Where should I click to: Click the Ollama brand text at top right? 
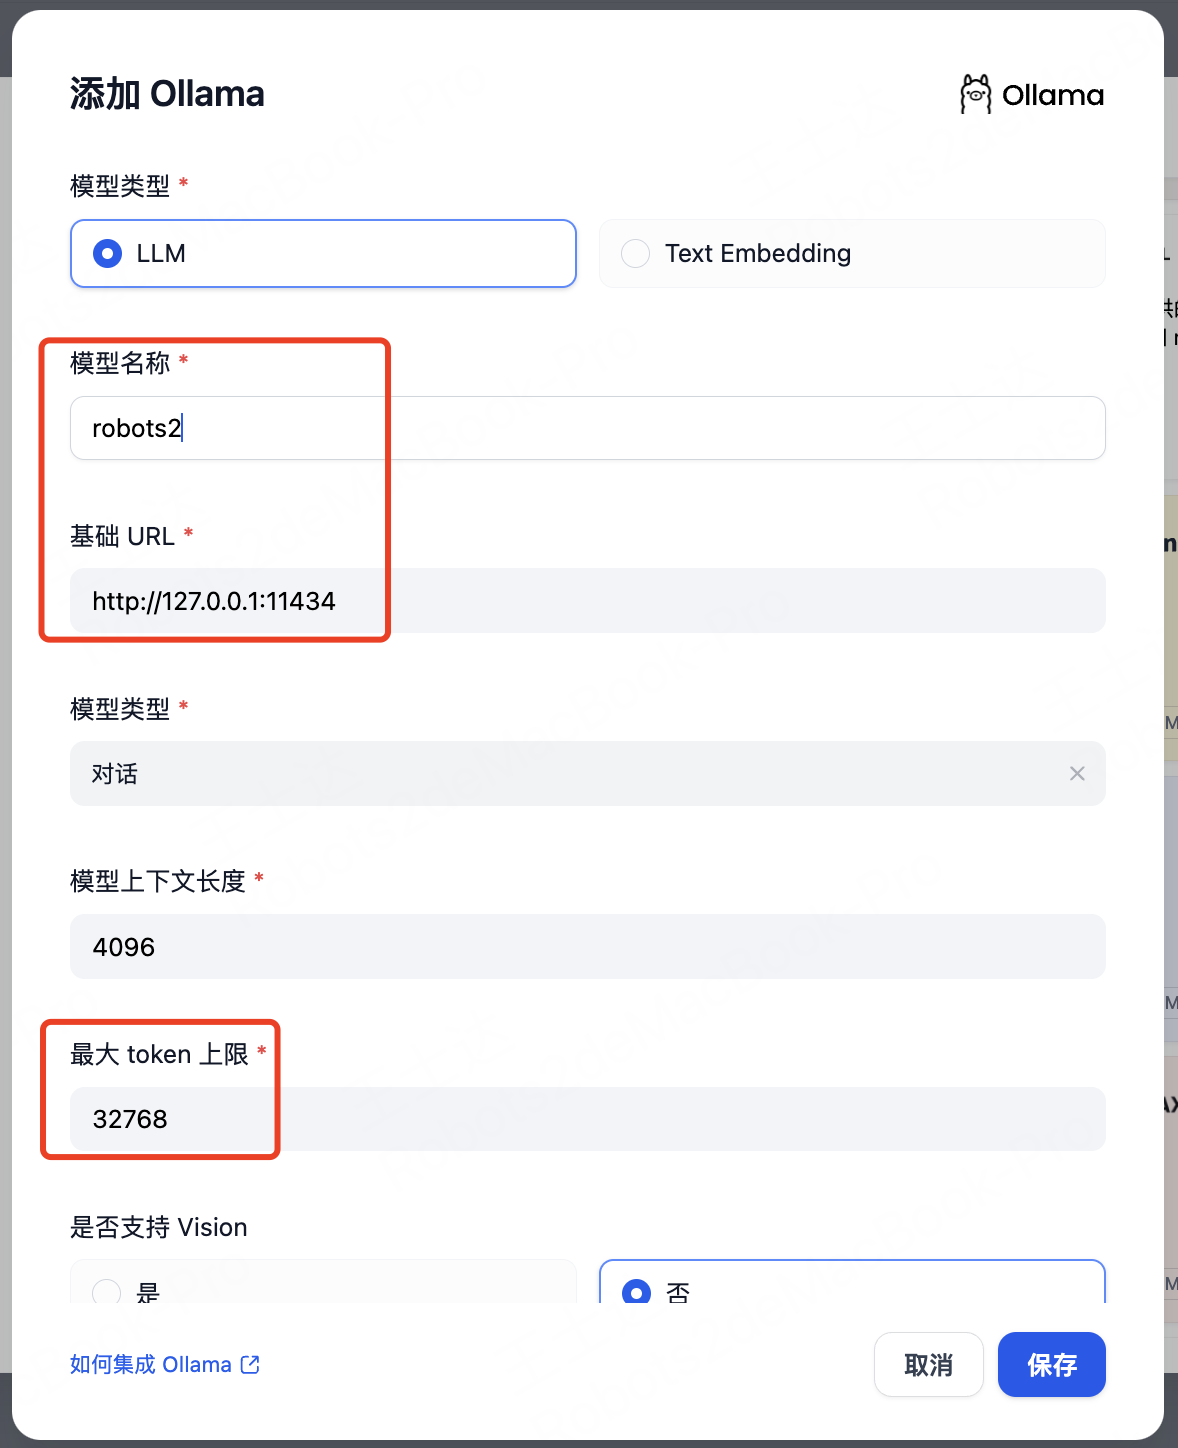[1053, 95]
